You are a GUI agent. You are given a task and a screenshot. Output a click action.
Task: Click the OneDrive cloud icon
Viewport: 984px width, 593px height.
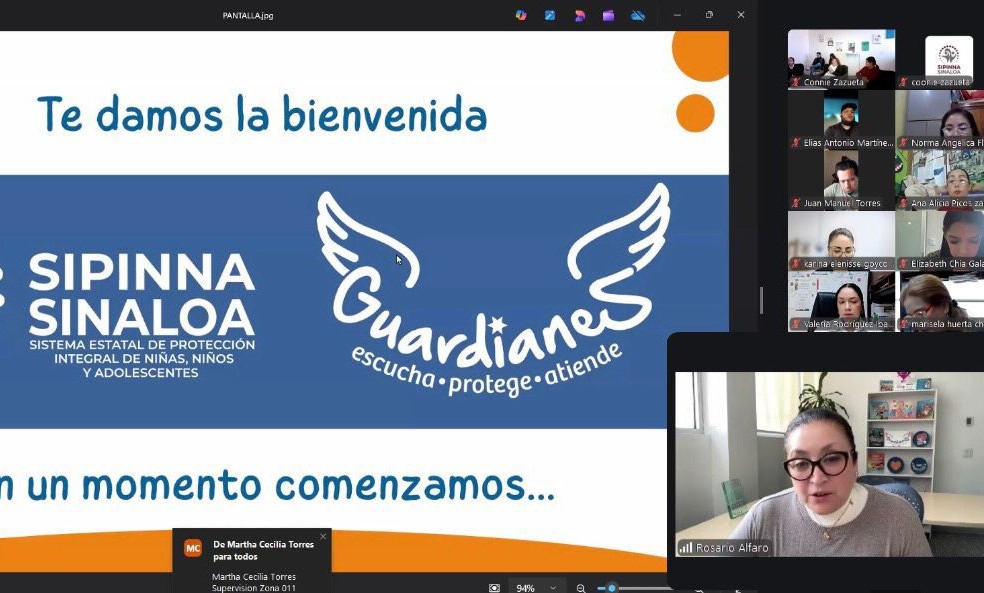point(638,15)
